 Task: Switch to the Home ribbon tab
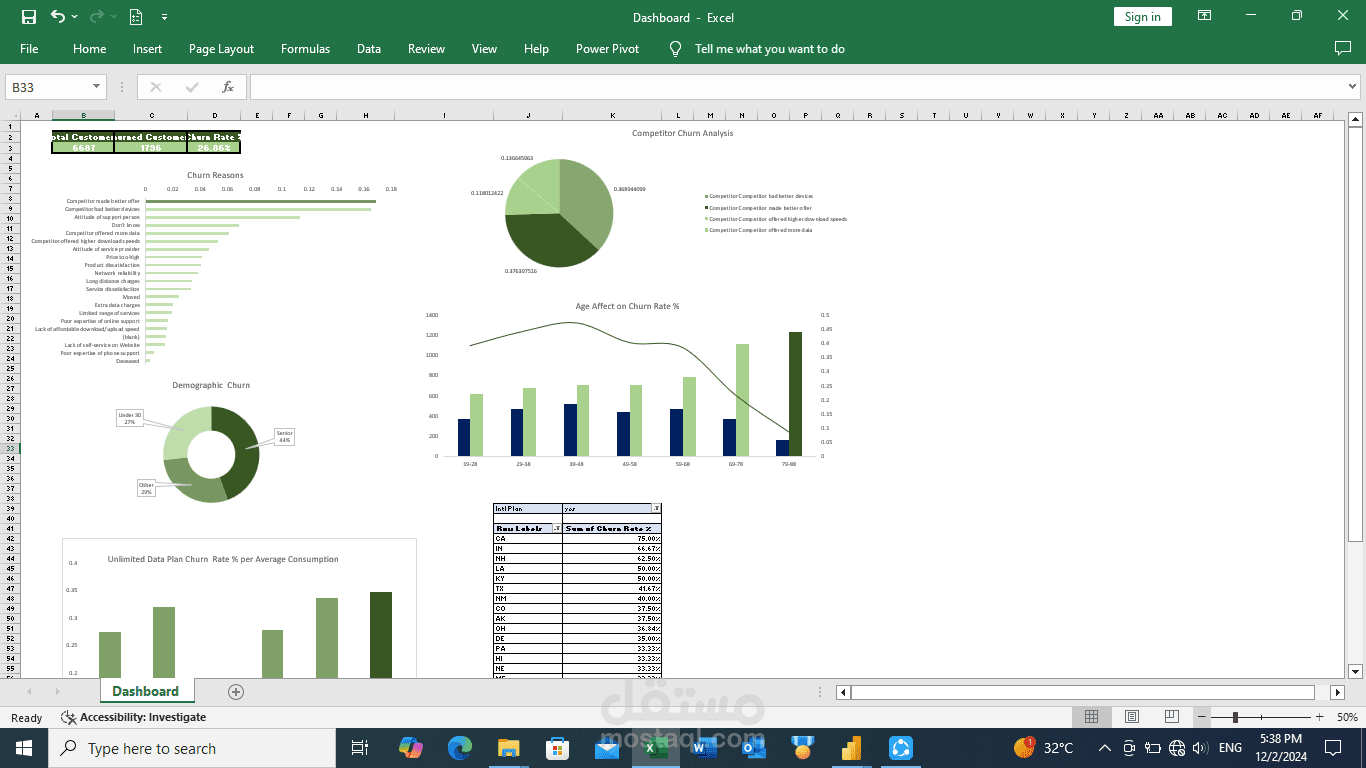tap(89, 49)
